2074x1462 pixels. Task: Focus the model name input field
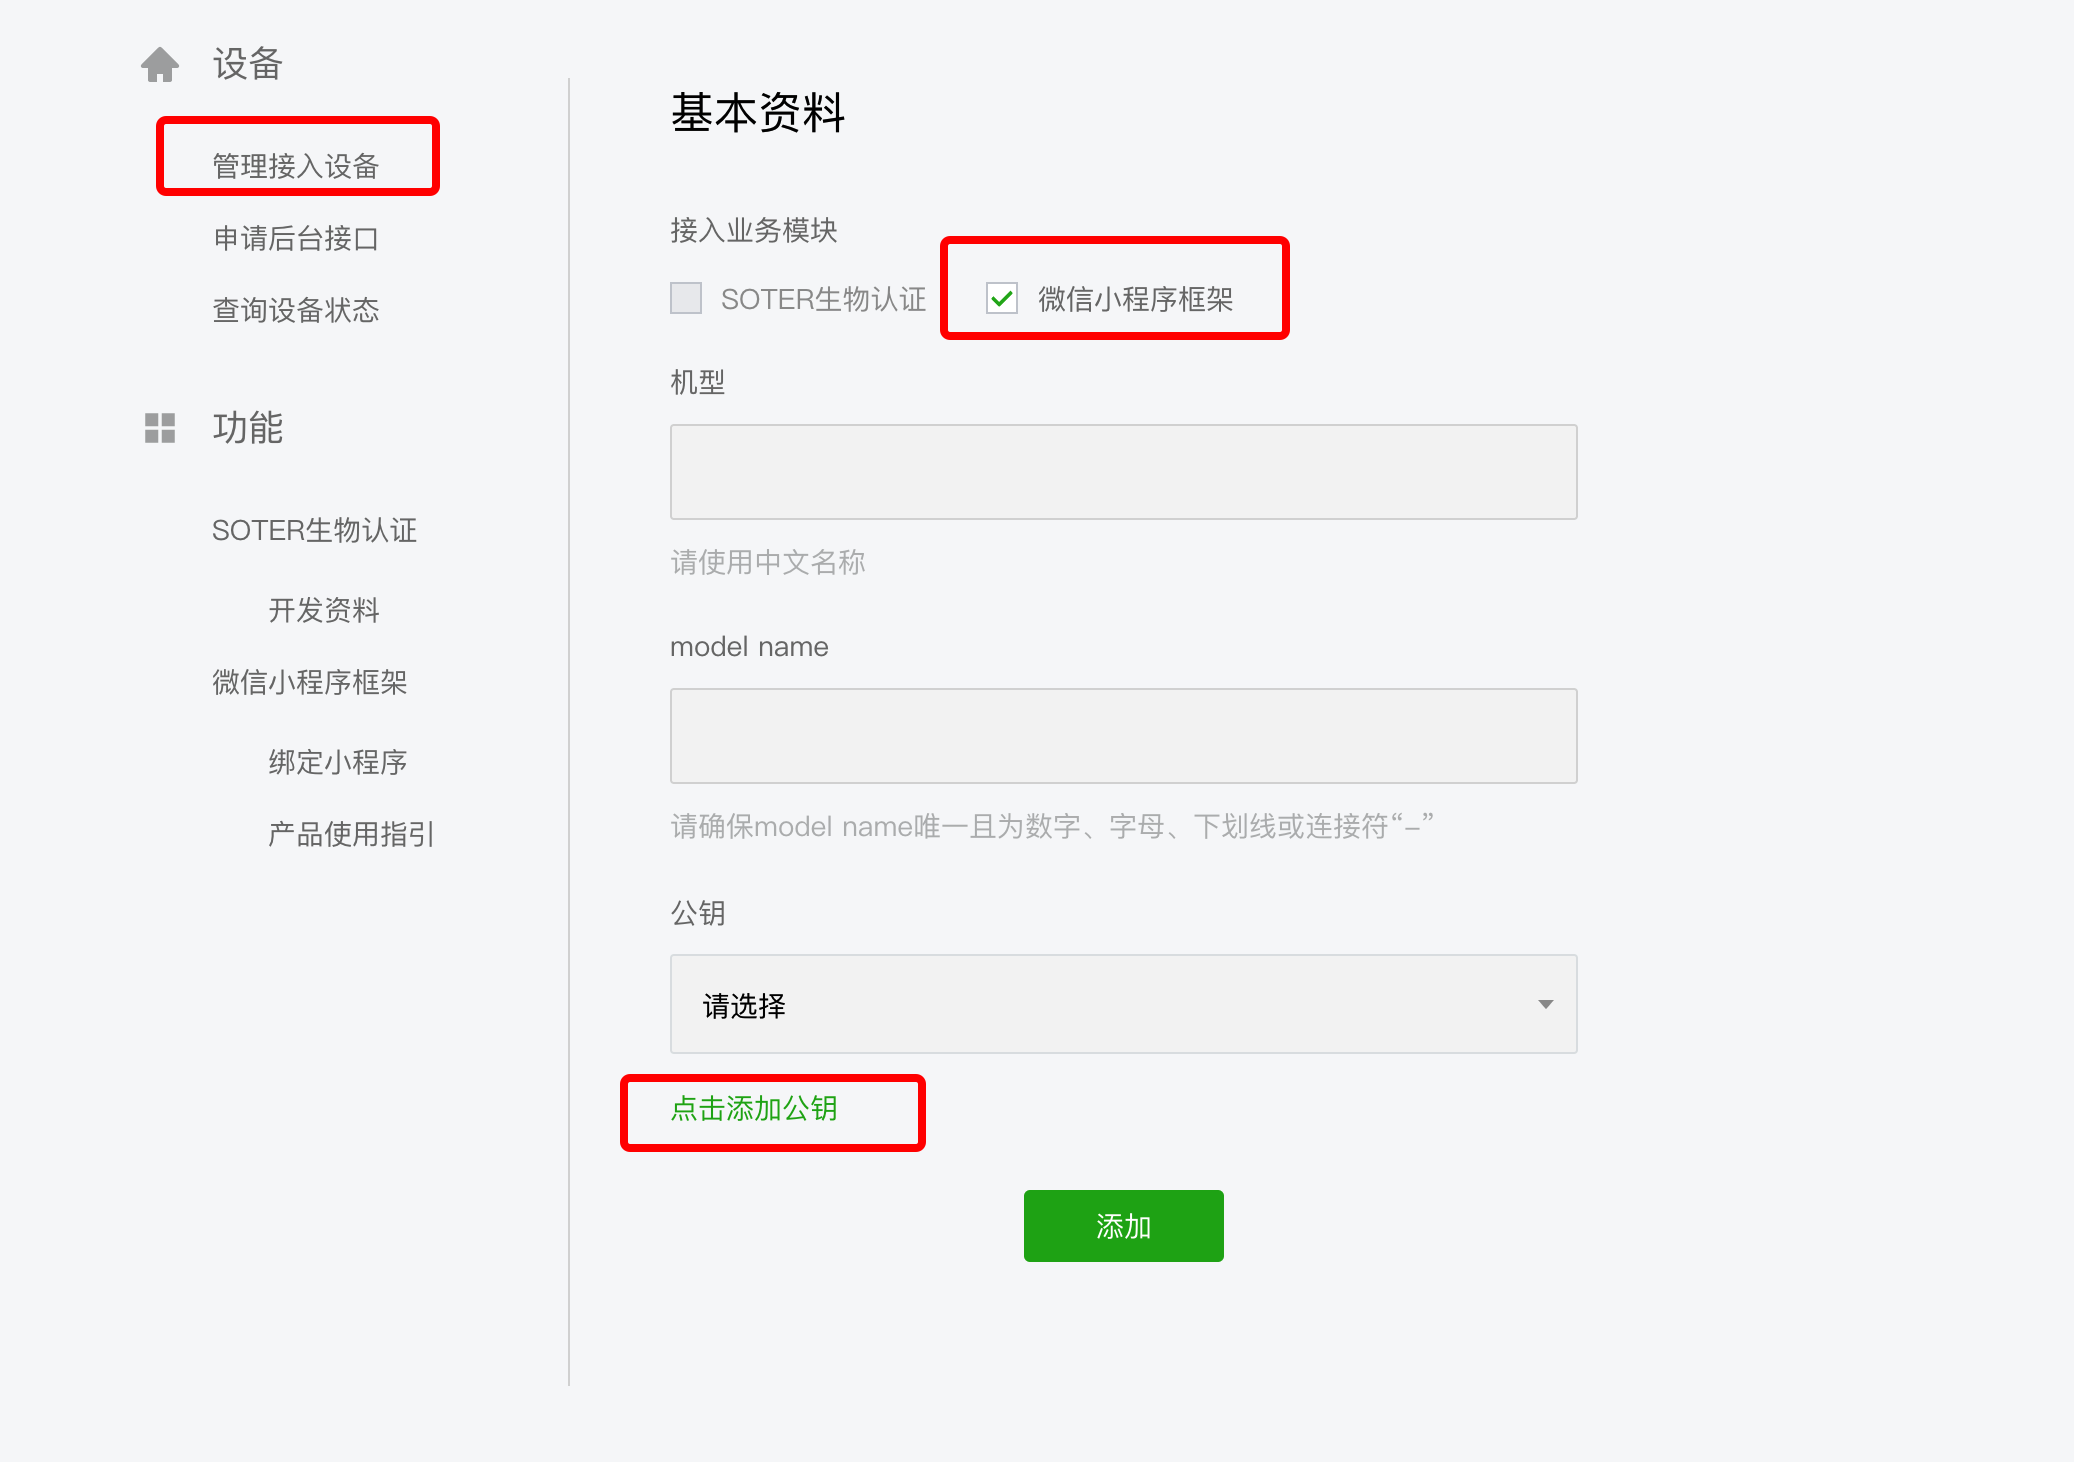(x=1122, y=736)
